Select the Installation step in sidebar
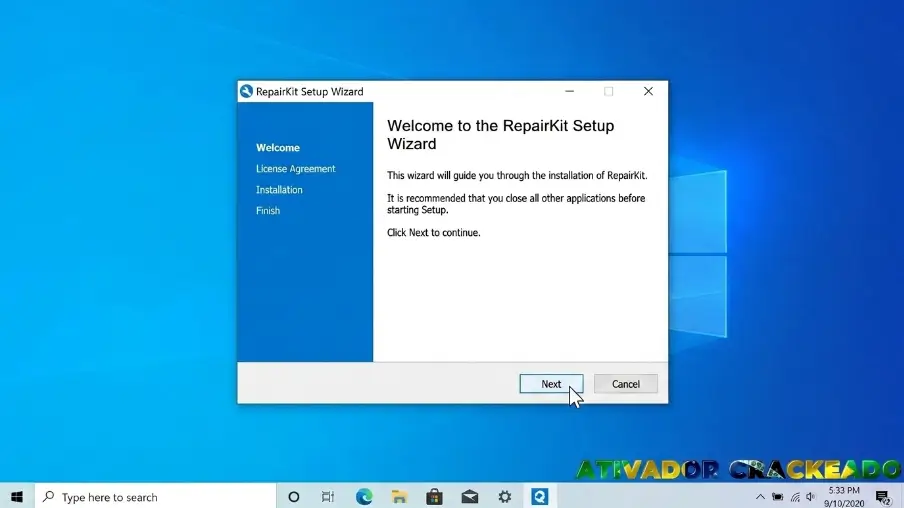This screenshot has width=904, height=508. click(x=279, y=190)
